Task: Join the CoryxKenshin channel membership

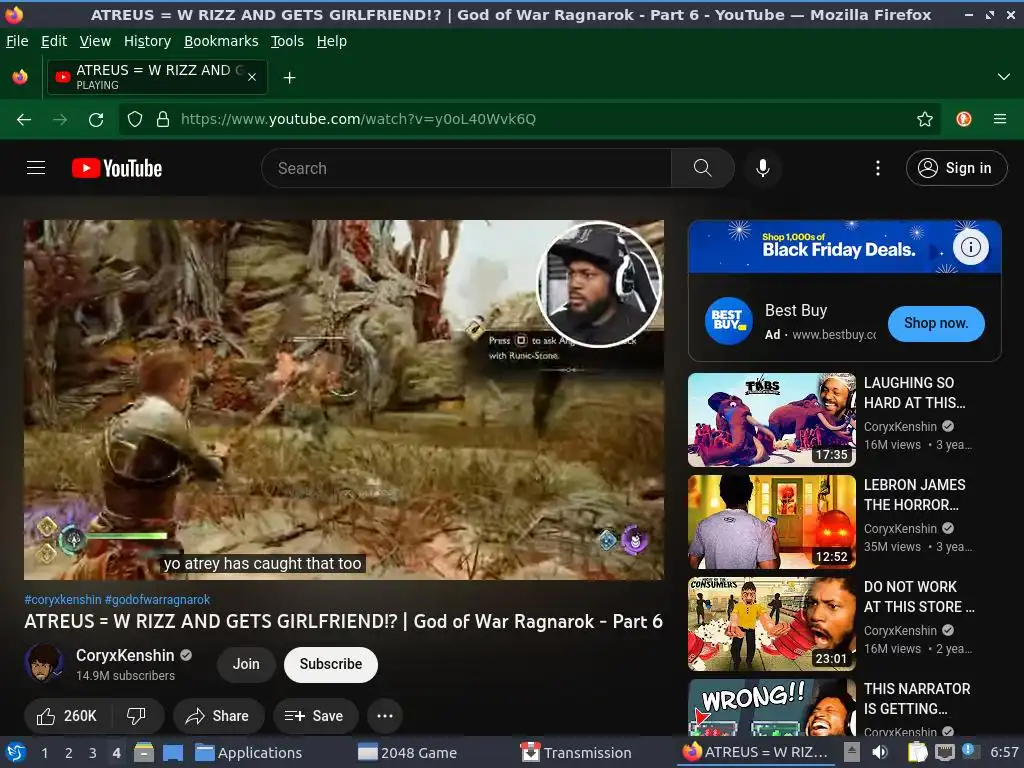Action: [246, 664]
